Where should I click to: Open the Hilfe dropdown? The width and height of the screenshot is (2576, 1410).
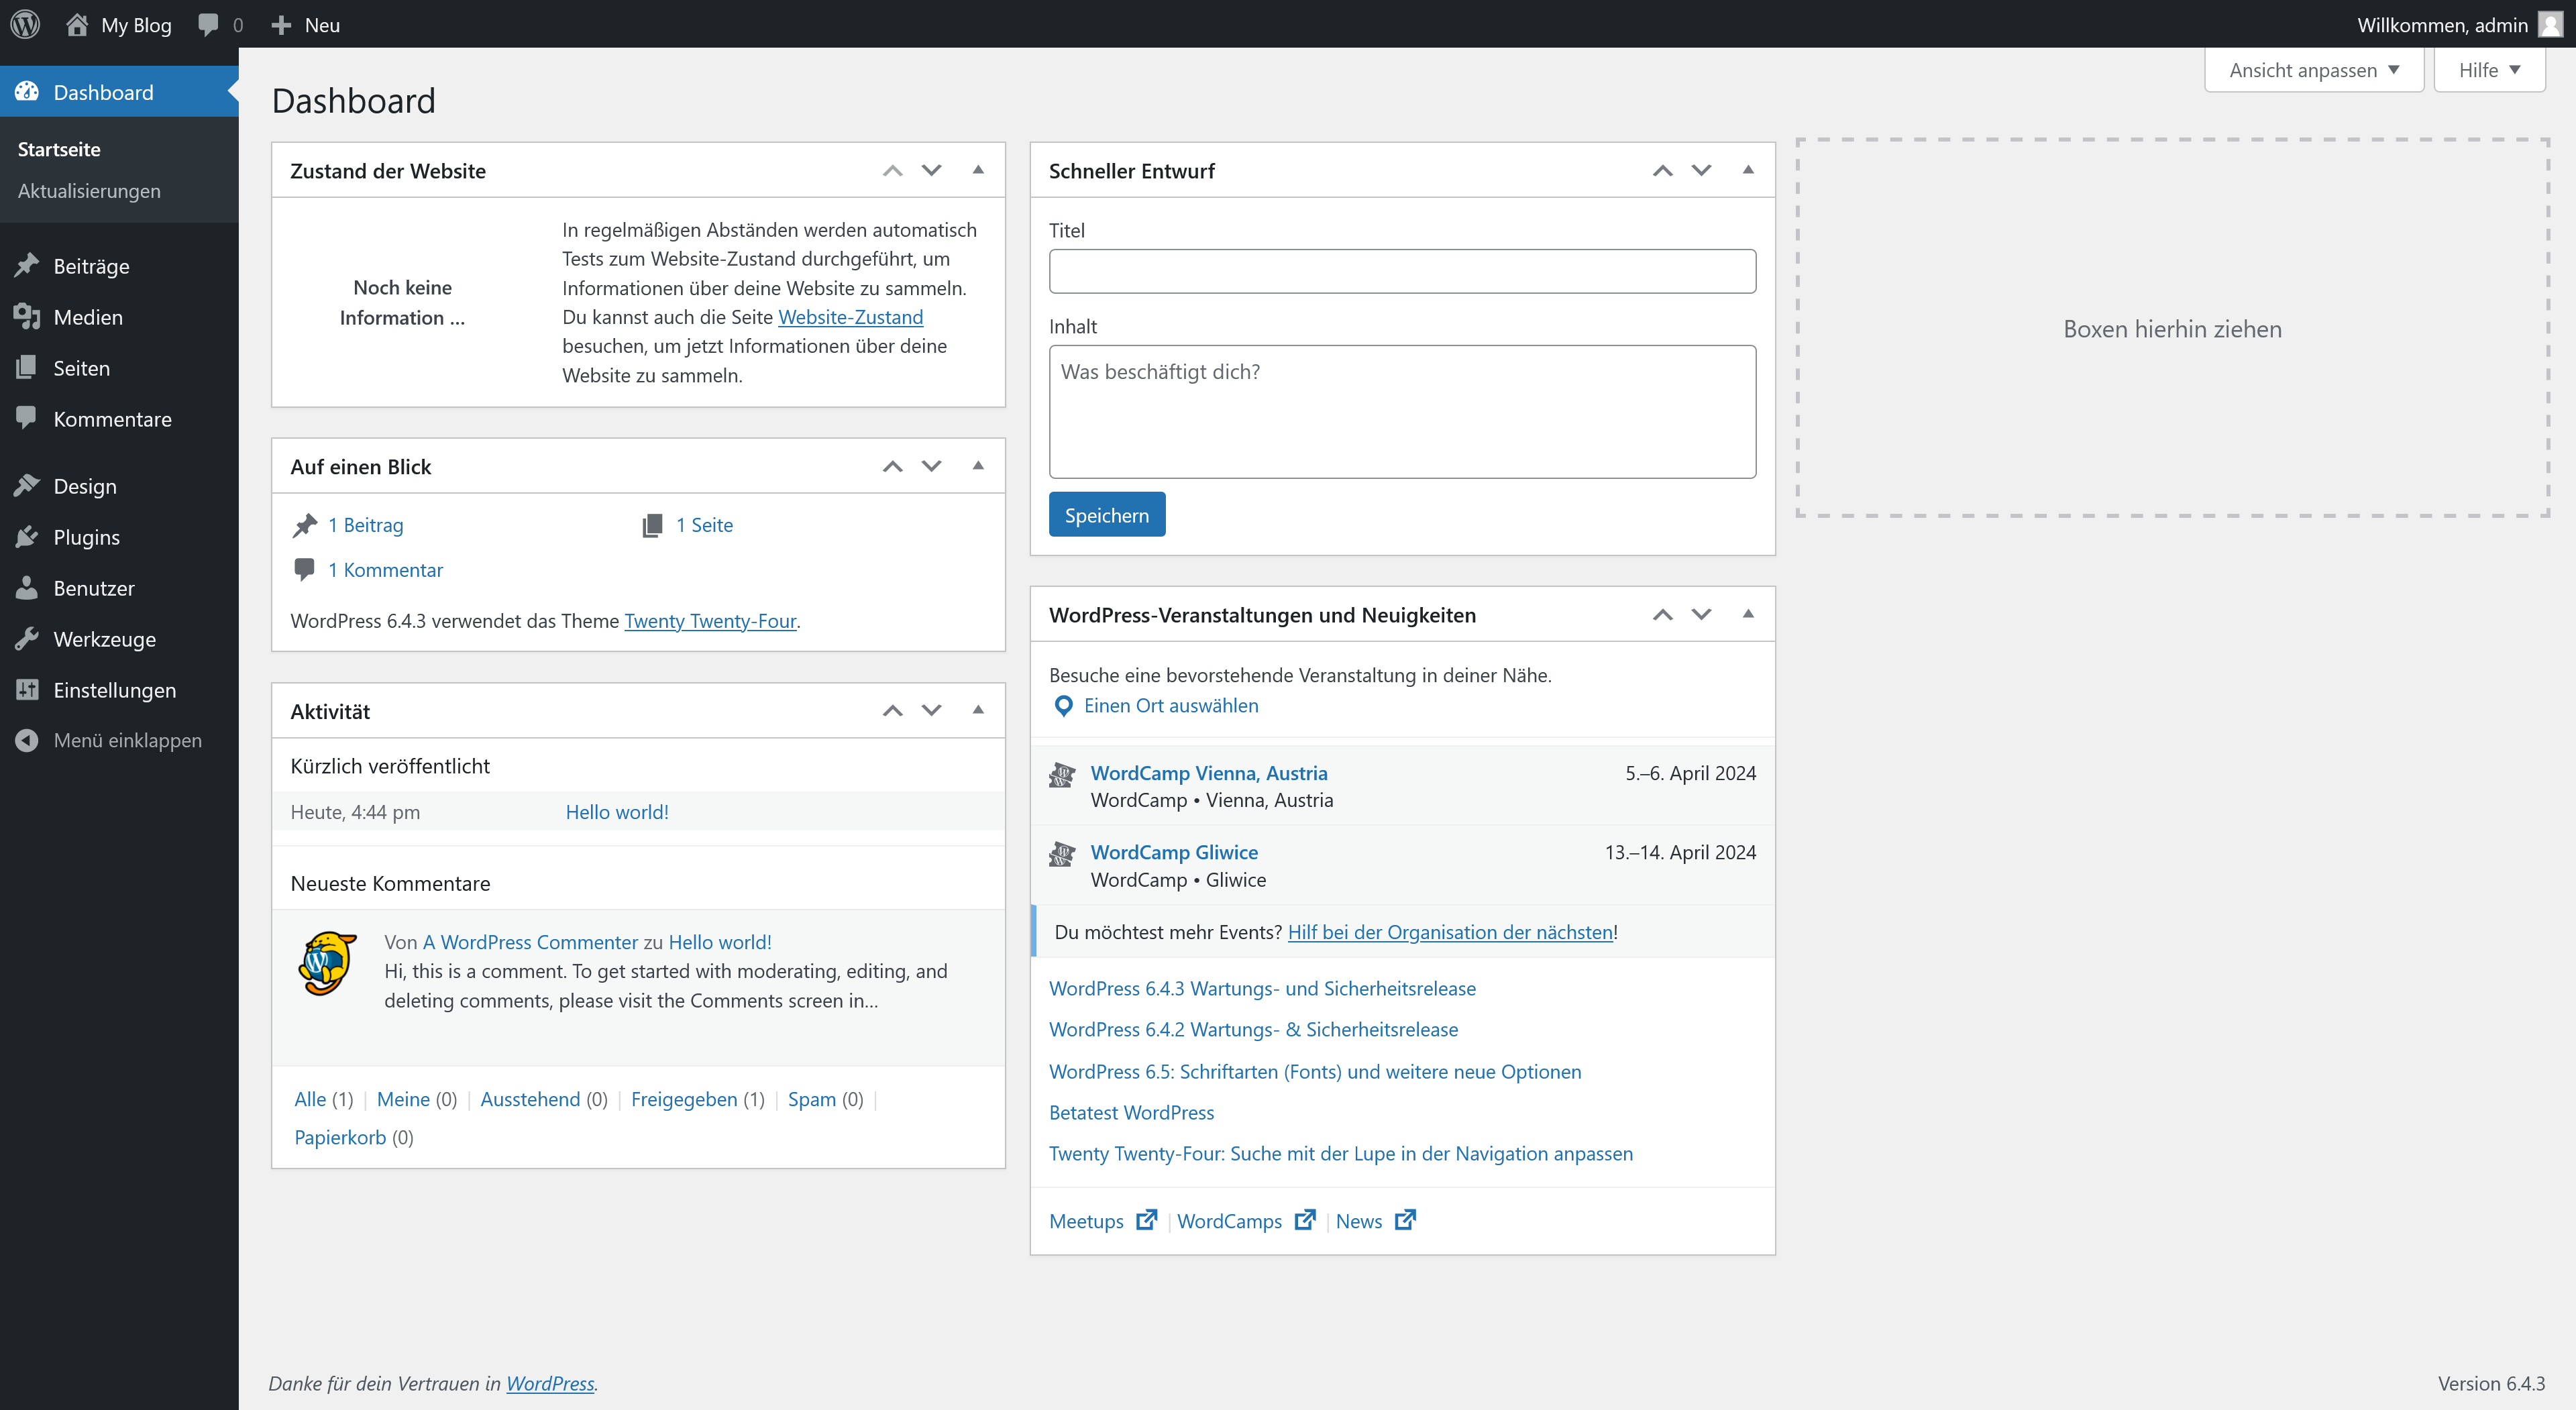coord(2489,70)
